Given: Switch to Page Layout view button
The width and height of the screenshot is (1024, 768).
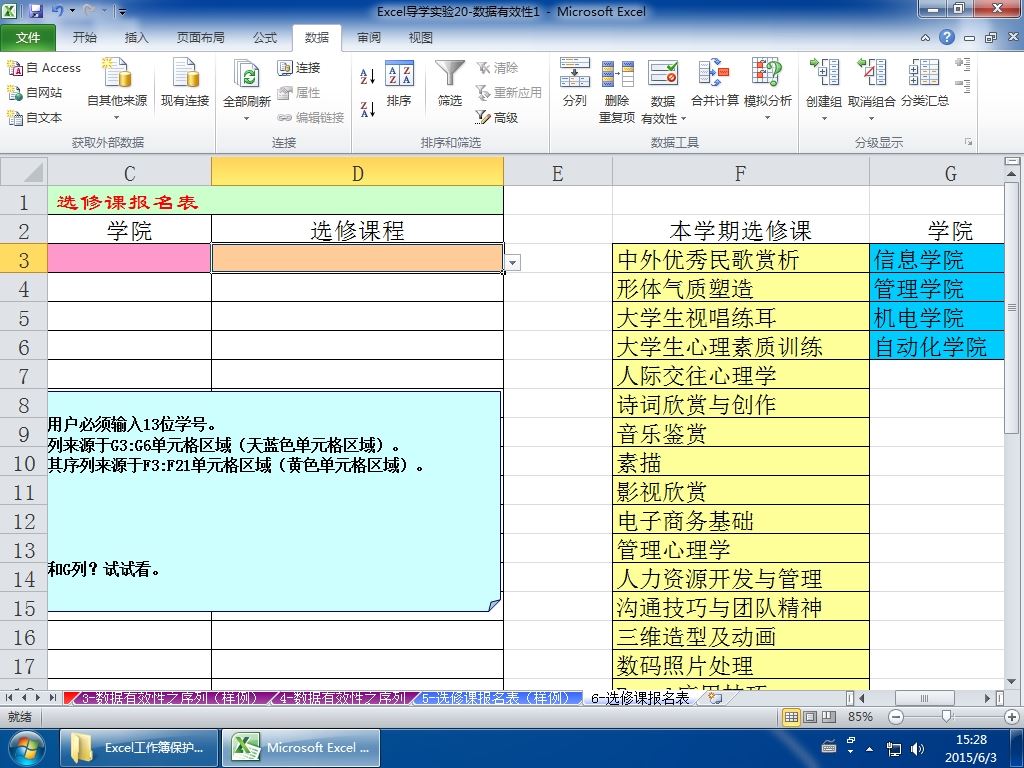Looking at the screenshot, I should tap(810, 717).
